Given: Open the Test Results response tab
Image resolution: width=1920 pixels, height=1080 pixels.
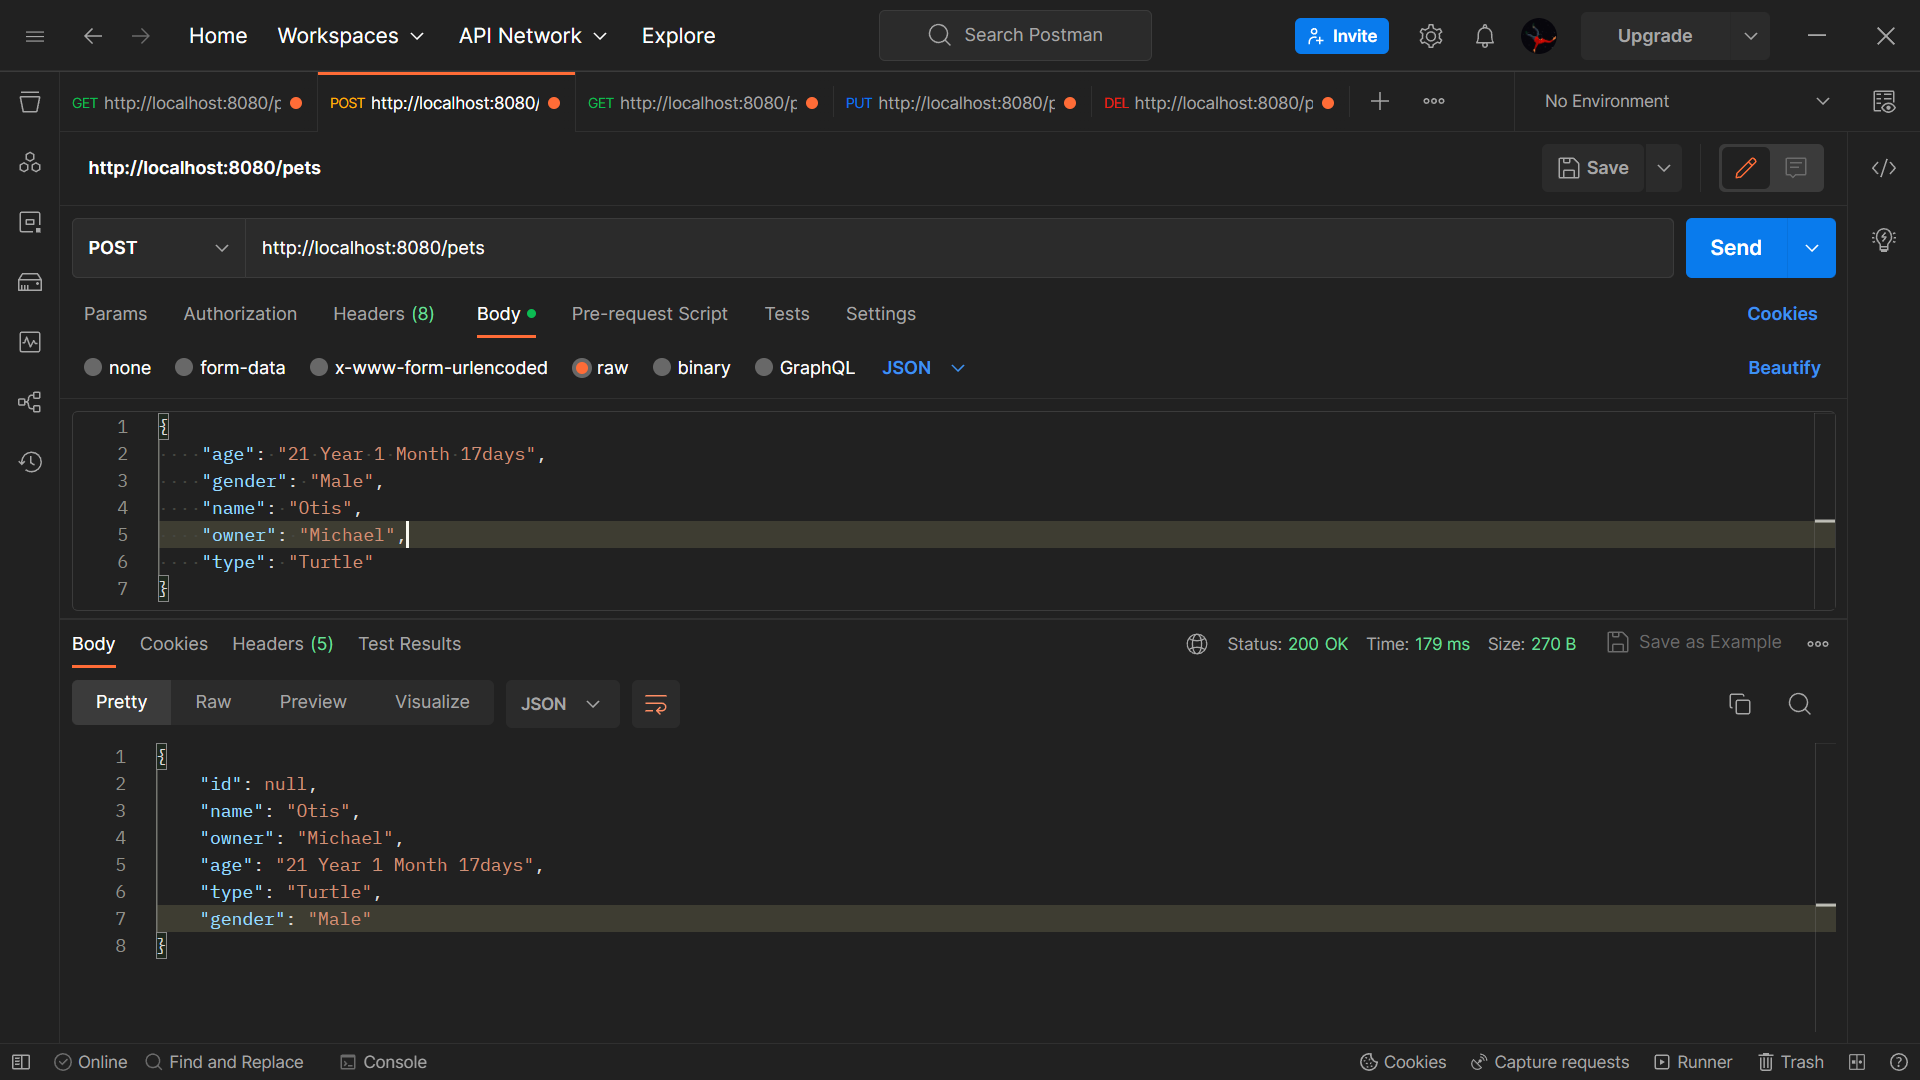Looking at the screenshot, I should tap(409, 644).
